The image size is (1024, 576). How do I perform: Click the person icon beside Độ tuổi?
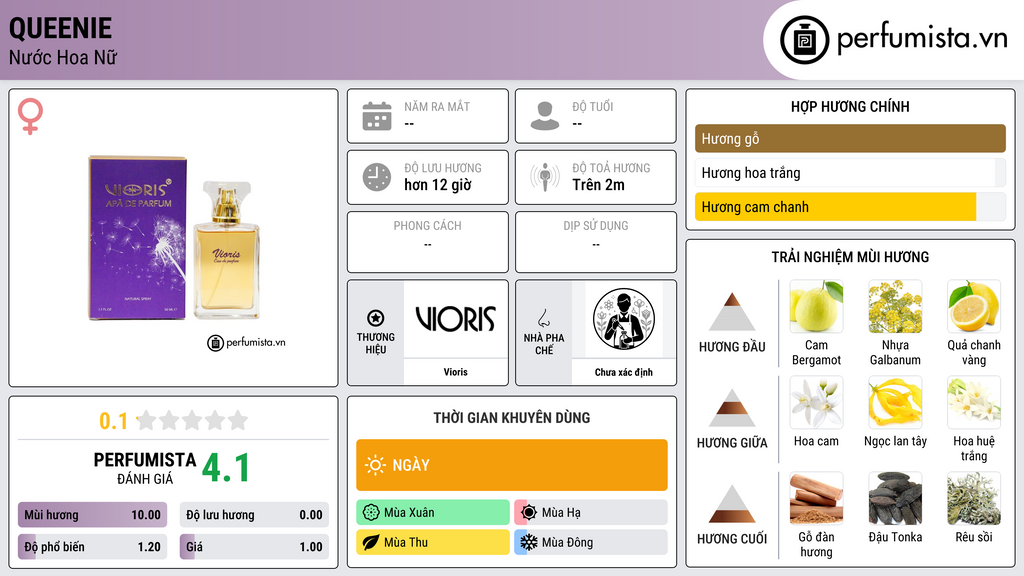[x=545, y=116]
